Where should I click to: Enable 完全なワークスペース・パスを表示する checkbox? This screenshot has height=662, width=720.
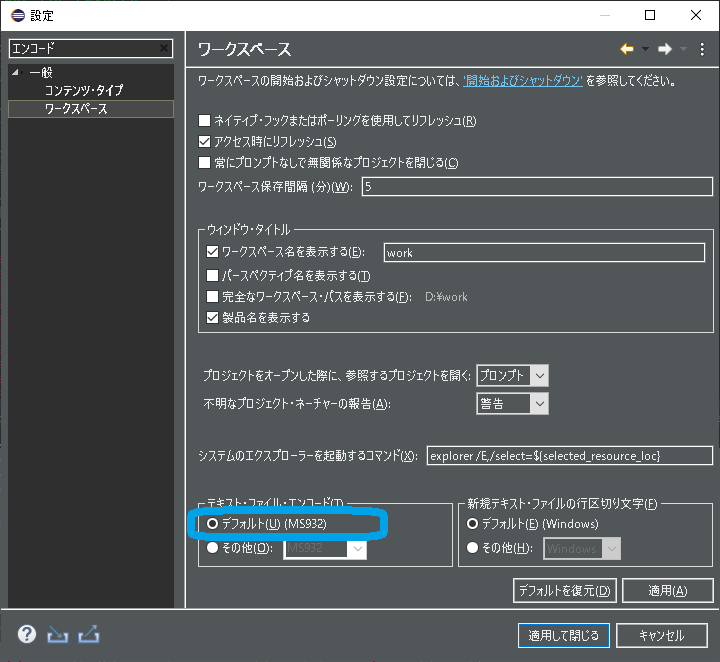(212, 297)
